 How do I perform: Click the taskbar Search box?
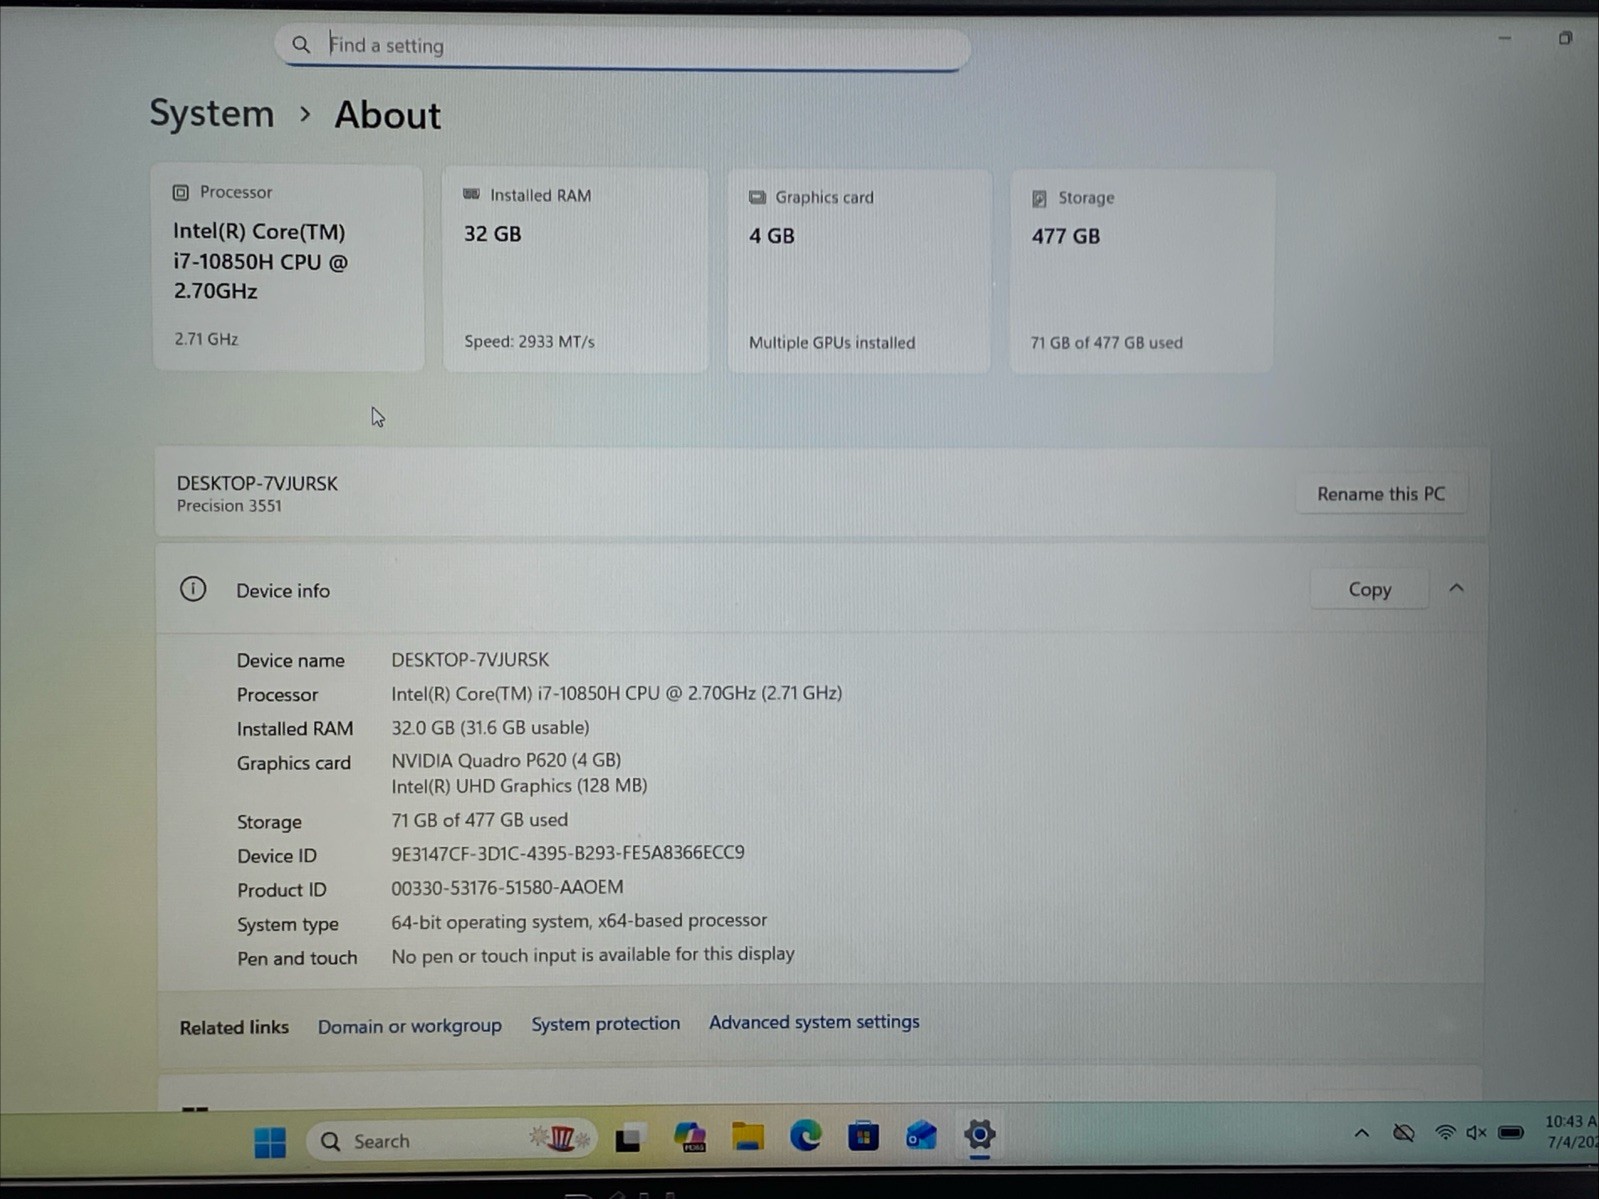pos(452,1140)
